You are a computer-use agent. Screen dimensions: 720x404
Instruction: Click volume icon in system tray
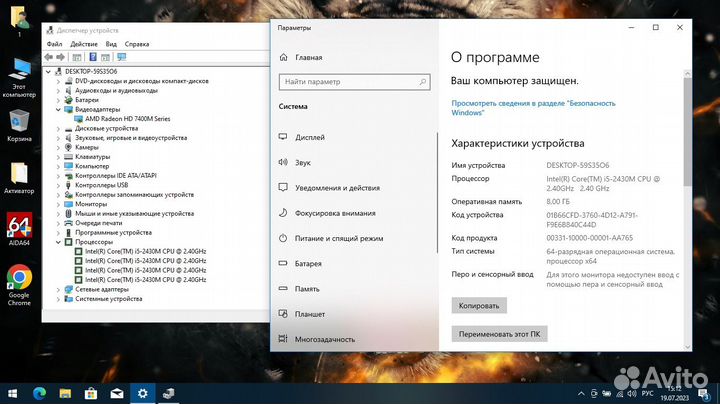(x=632, y=393)
